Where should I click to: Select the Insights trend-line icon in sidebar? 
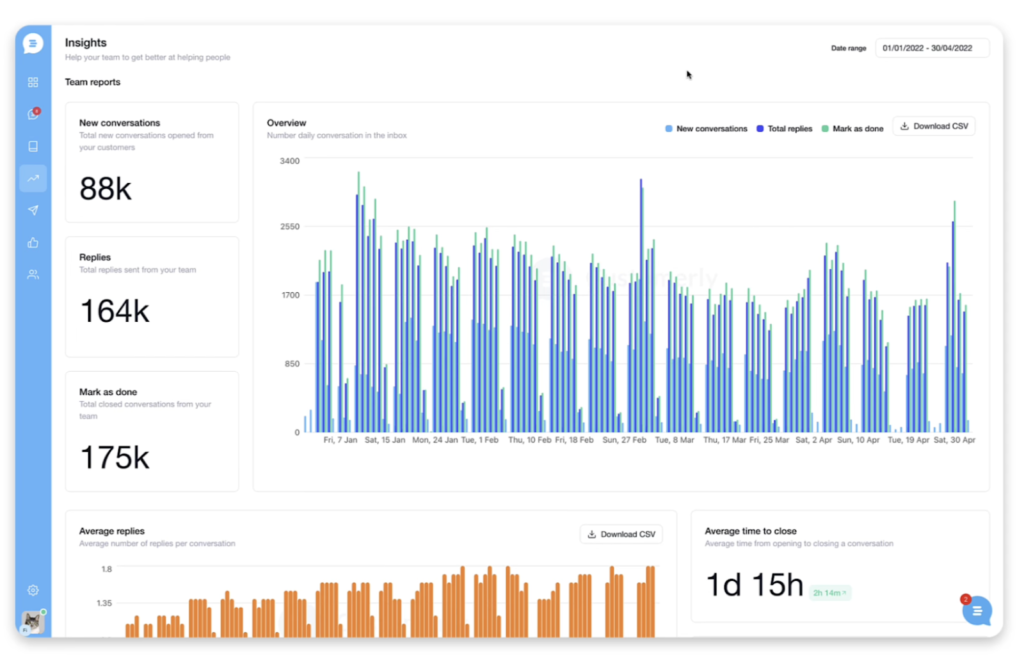pyautogui.click(x=33, y=178)
